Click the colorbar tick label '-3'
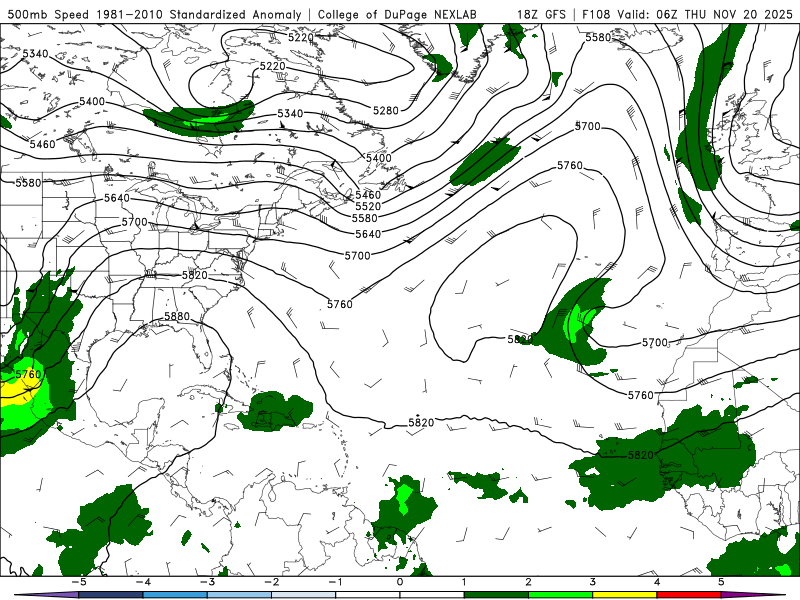Screen dimensions: 800x600 (x=207, y=582)
